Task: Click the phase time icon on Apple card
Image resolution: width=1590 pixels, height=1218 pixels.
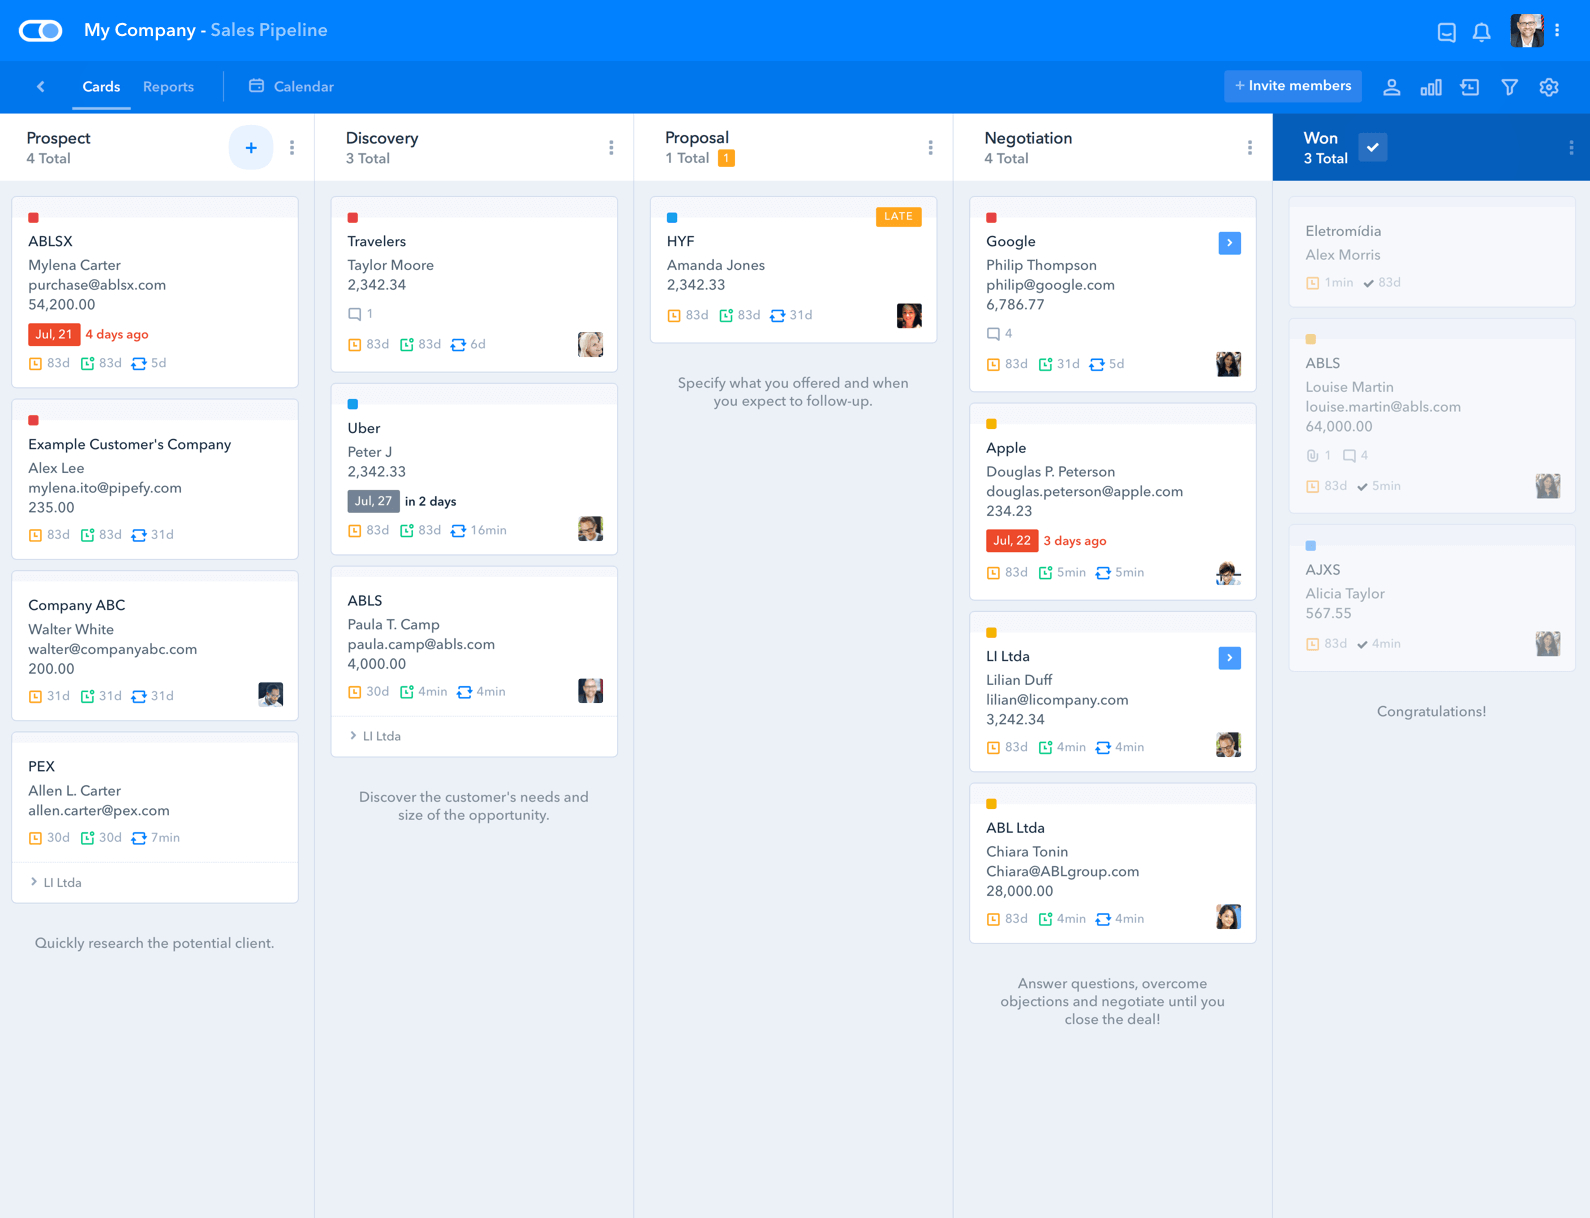Action: [1045, 573]
